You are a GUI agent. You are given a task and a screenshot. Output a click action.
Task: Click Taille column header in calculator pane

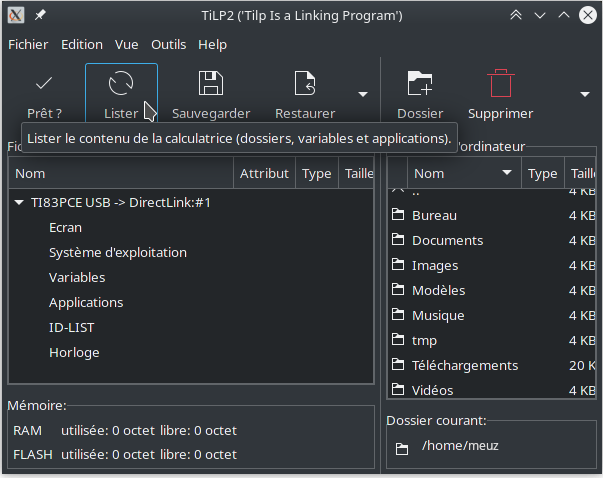point(356,173)
